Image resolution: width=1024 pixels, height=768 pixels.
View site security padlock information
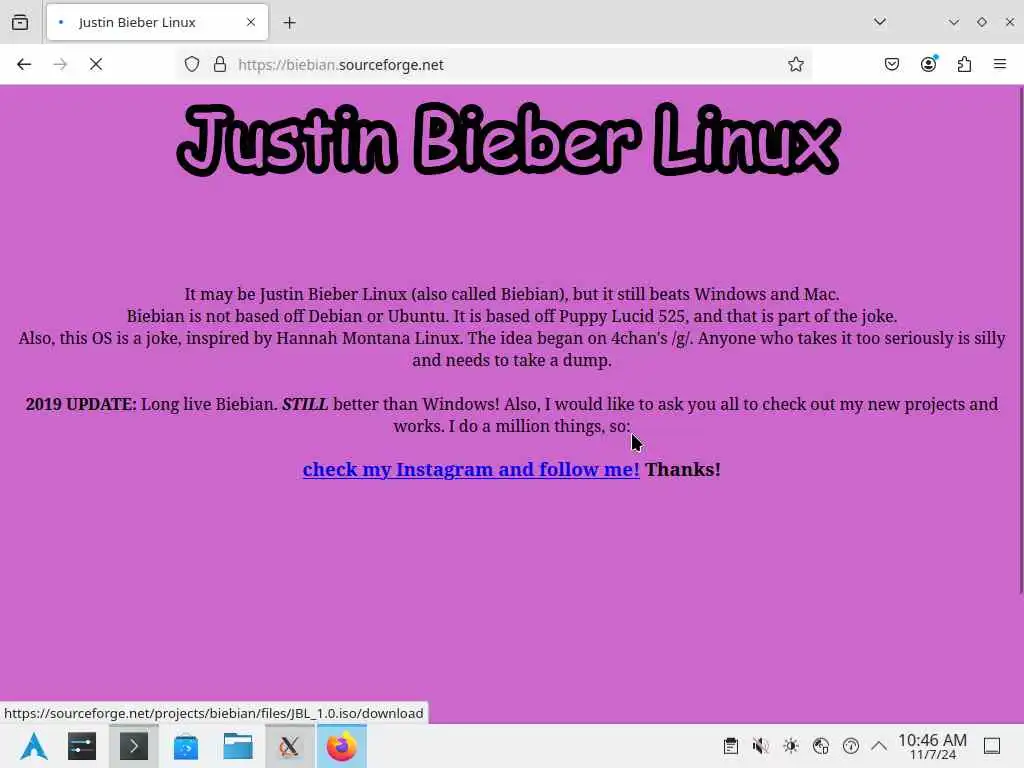220,64
